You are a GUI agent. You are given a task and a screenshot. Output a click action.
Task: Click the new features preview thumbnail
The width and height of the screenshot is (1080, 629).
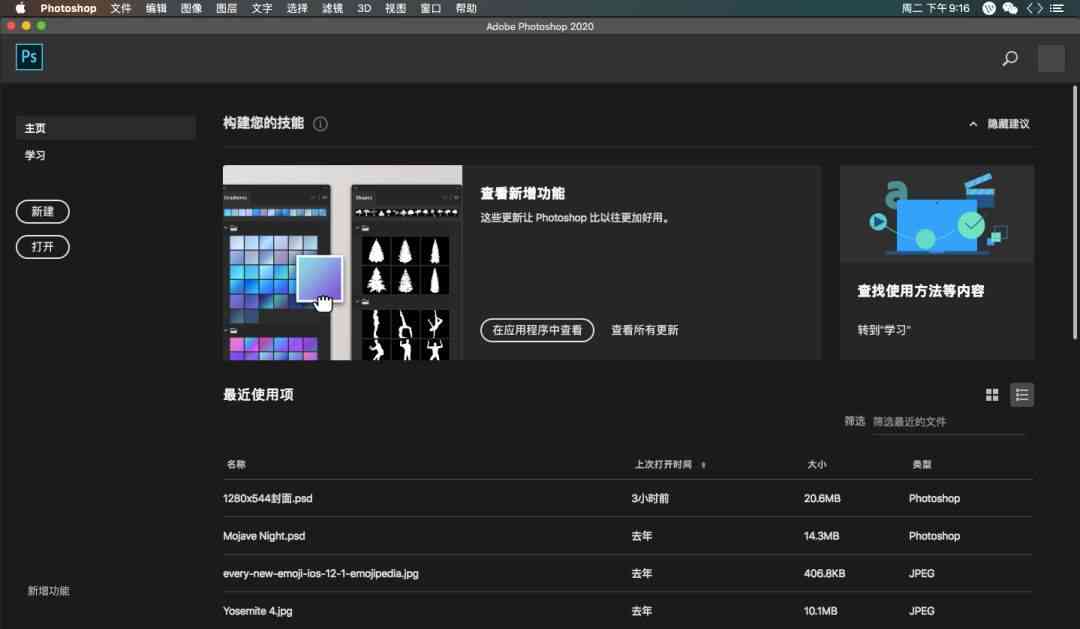pyautogui.click(x=342, y=262)
